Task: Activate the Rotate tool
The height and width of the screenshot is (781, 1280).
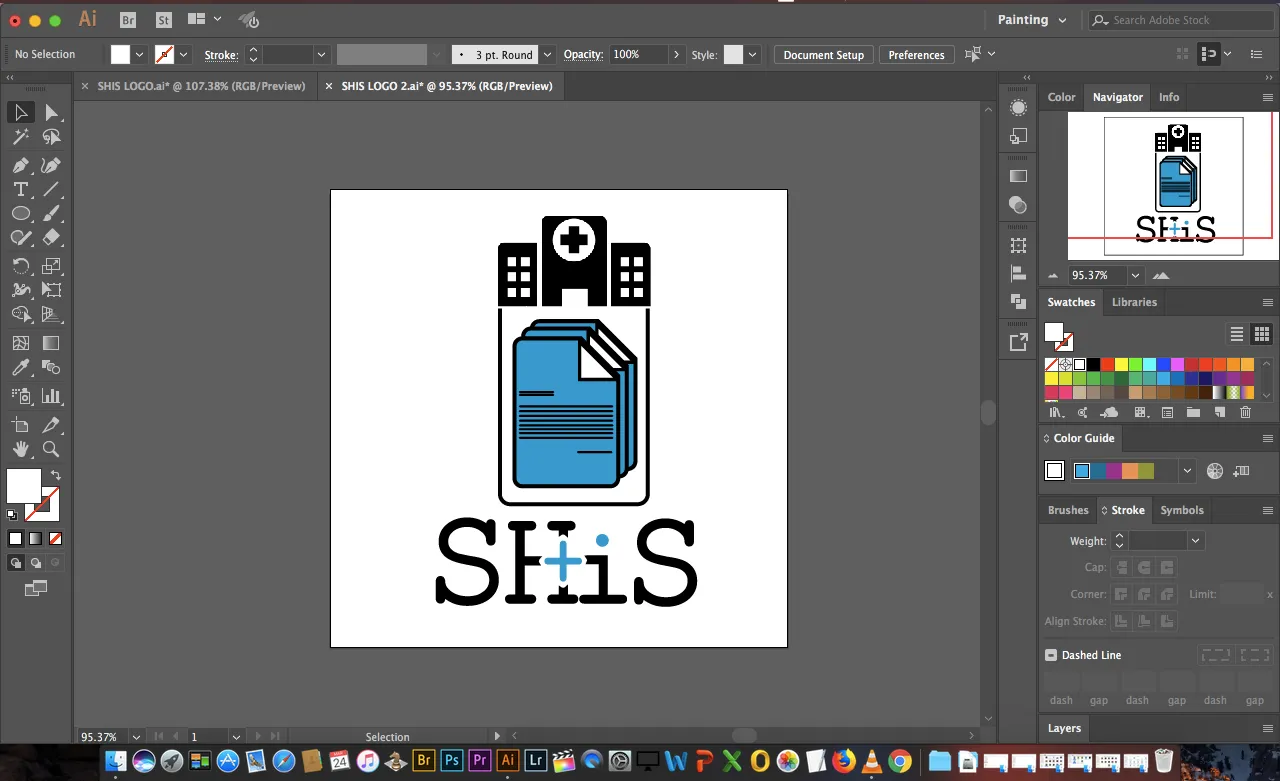Action: pyautogui.click(x=21, y=266)
